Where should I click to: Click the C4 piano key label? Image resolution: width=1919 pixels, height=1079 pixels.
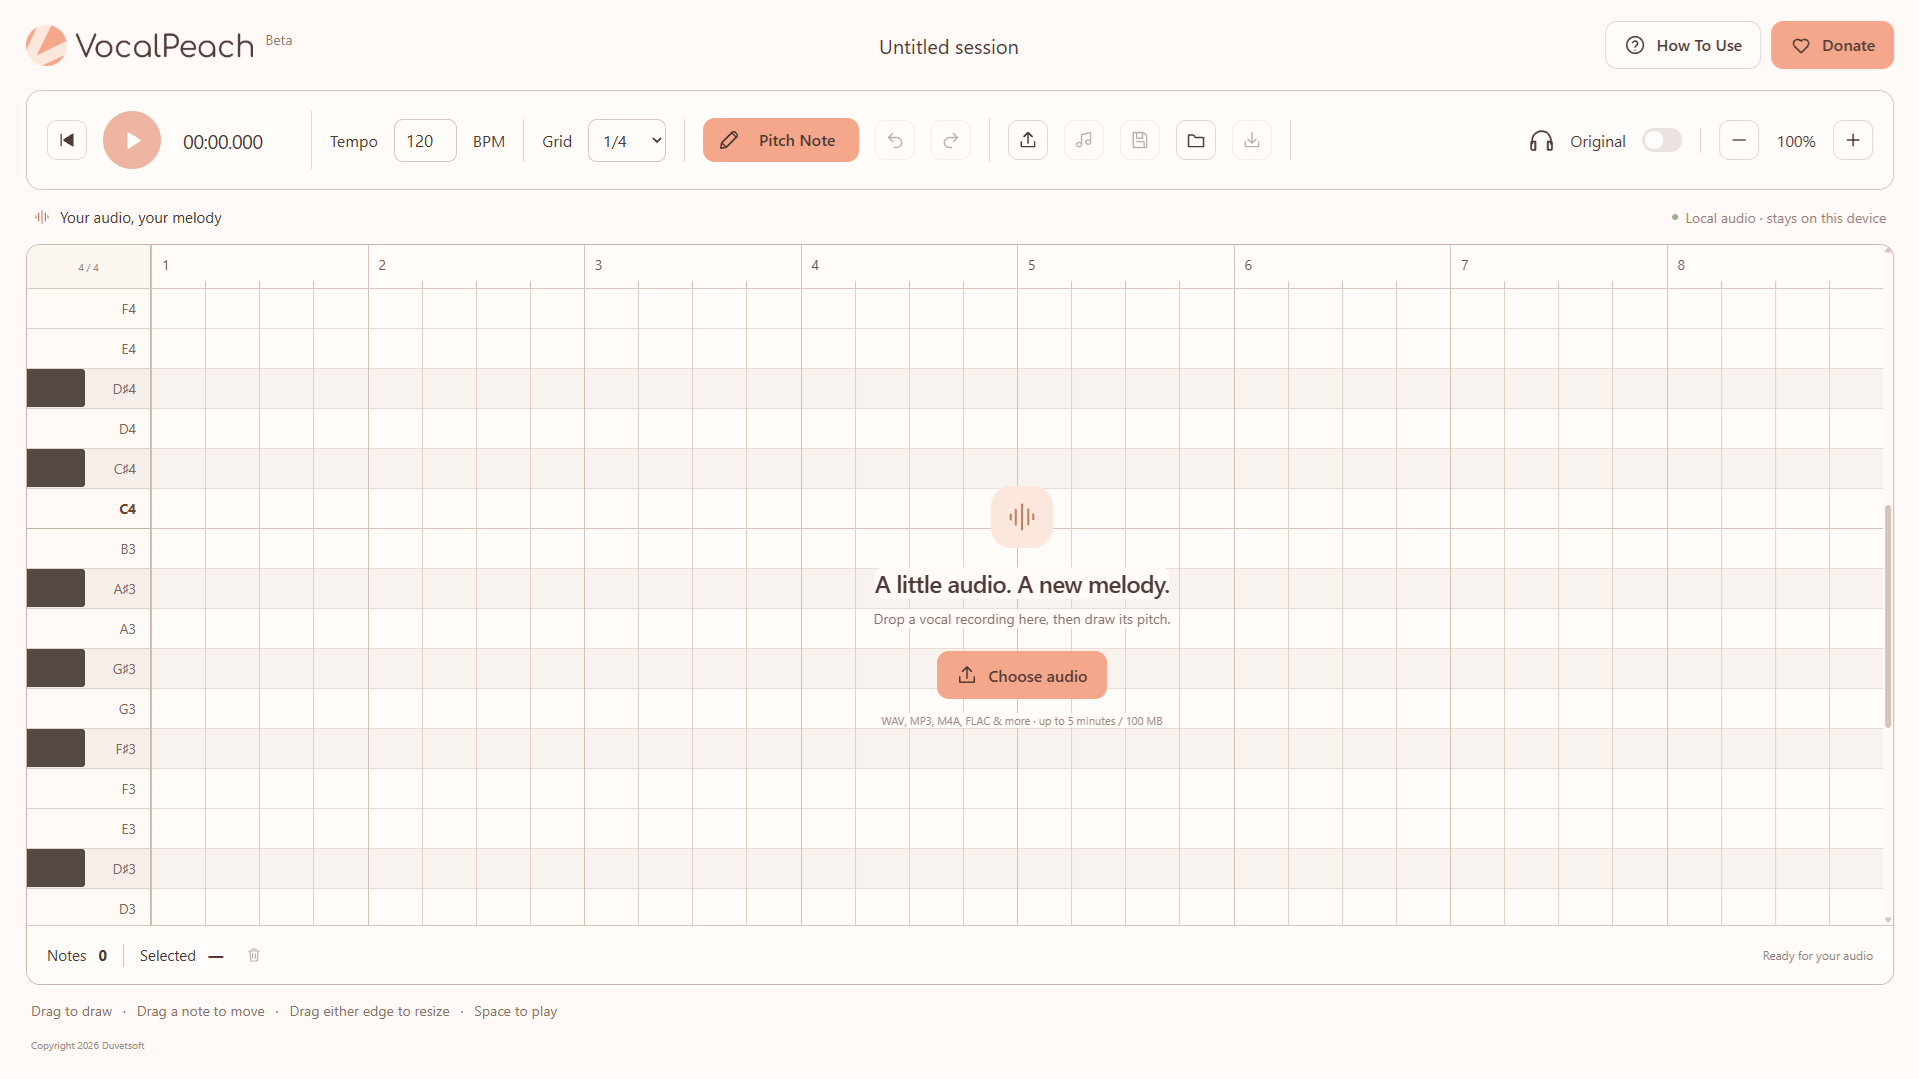pos(127,509)
